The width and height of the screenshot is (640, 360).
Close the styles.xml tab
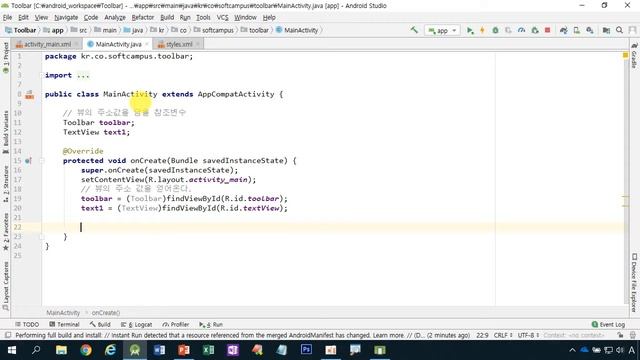[x=198, y=44]
